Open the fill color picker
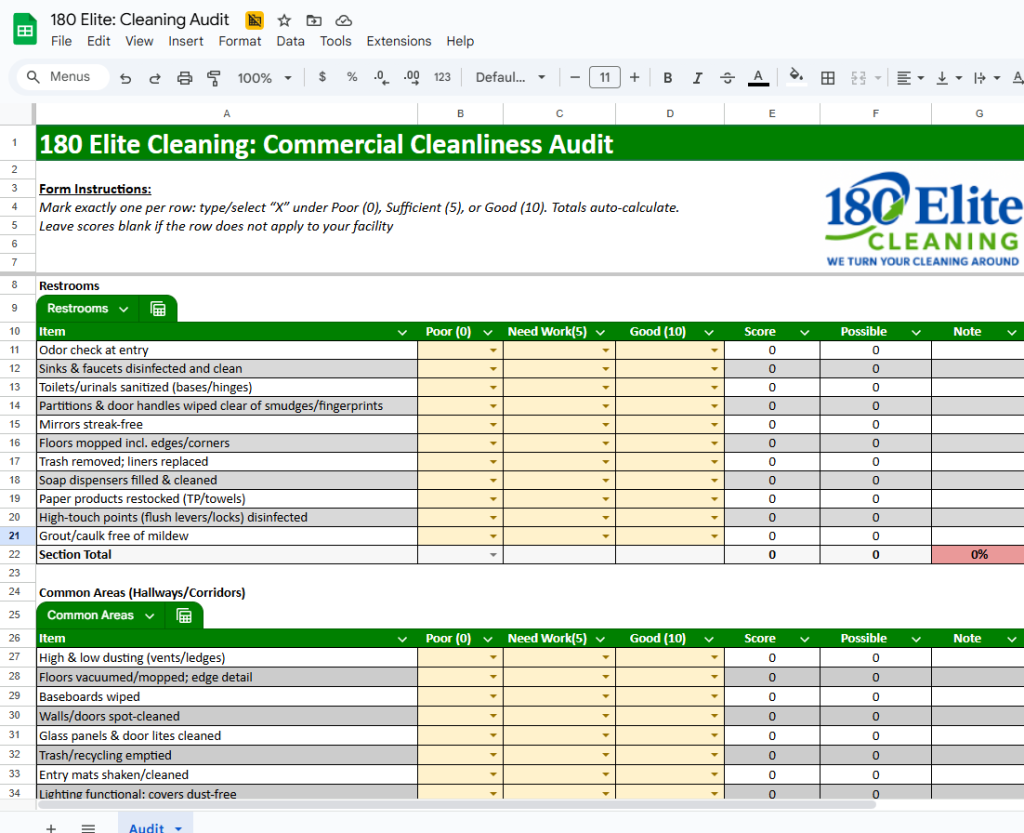The image size is (1024, 833). [x=796, y=78]
